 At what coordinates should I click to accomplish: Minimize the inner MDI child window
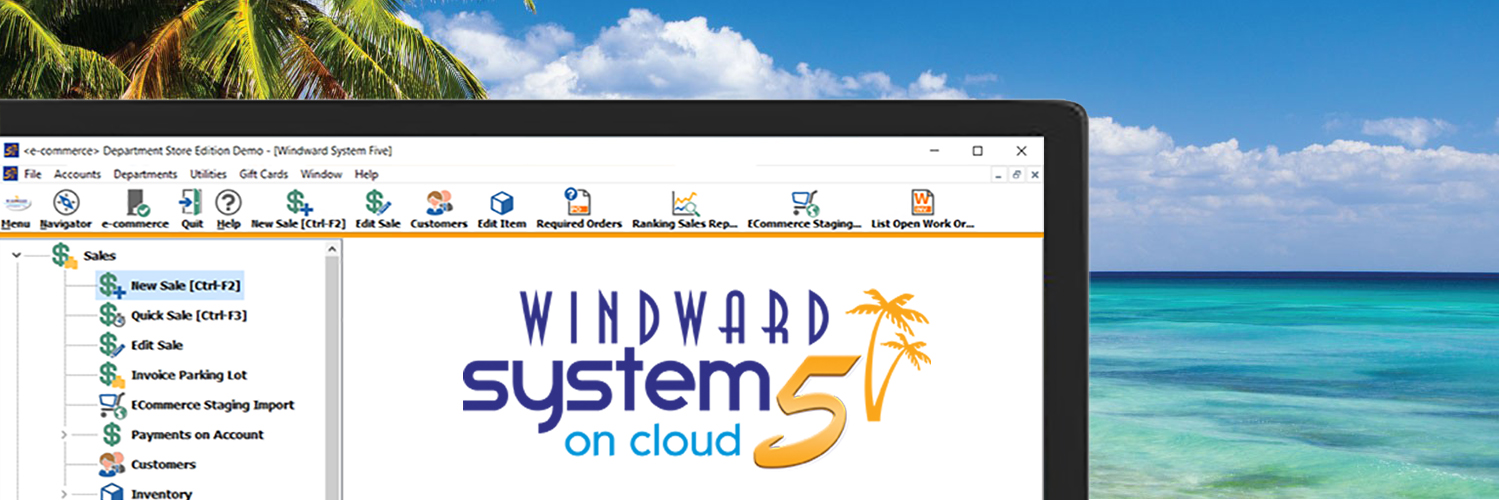pyautogui.click(x=998, y=174)
